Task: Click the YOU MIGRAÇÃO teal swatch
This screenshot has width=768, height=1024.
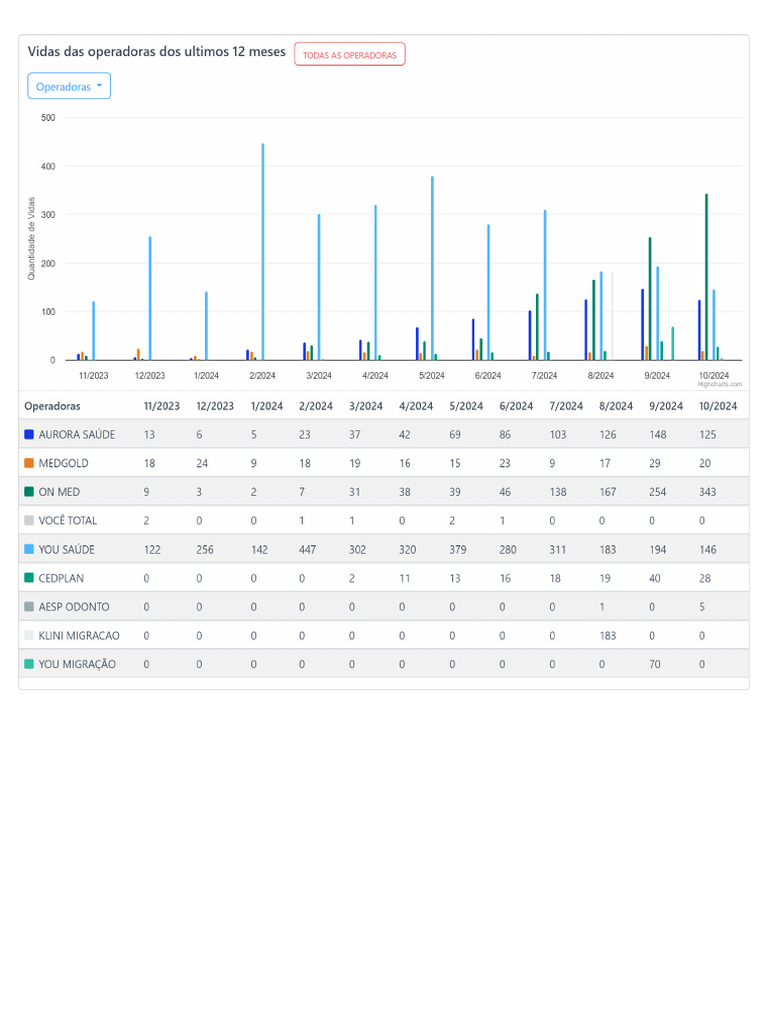Action: pos(29,664)
